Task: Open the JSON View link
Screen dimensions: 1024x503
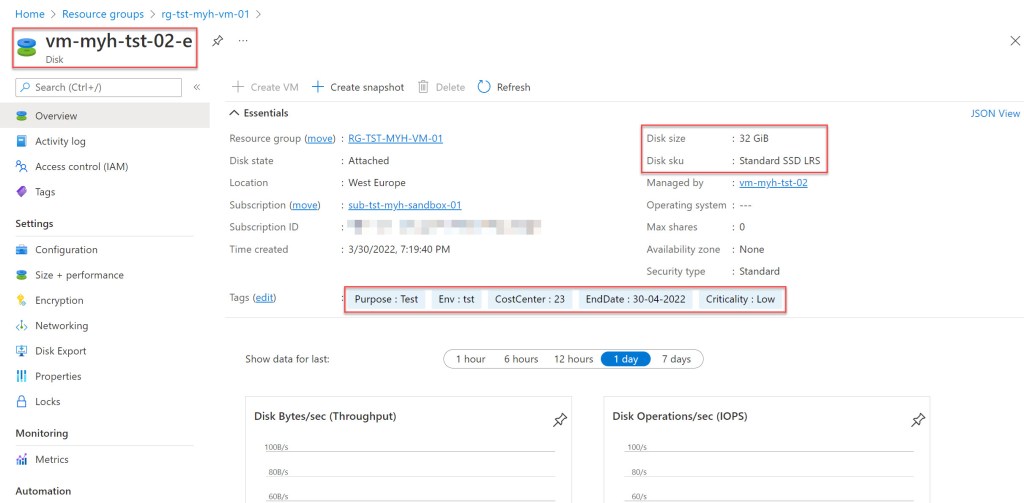Action: coord(994,114)
